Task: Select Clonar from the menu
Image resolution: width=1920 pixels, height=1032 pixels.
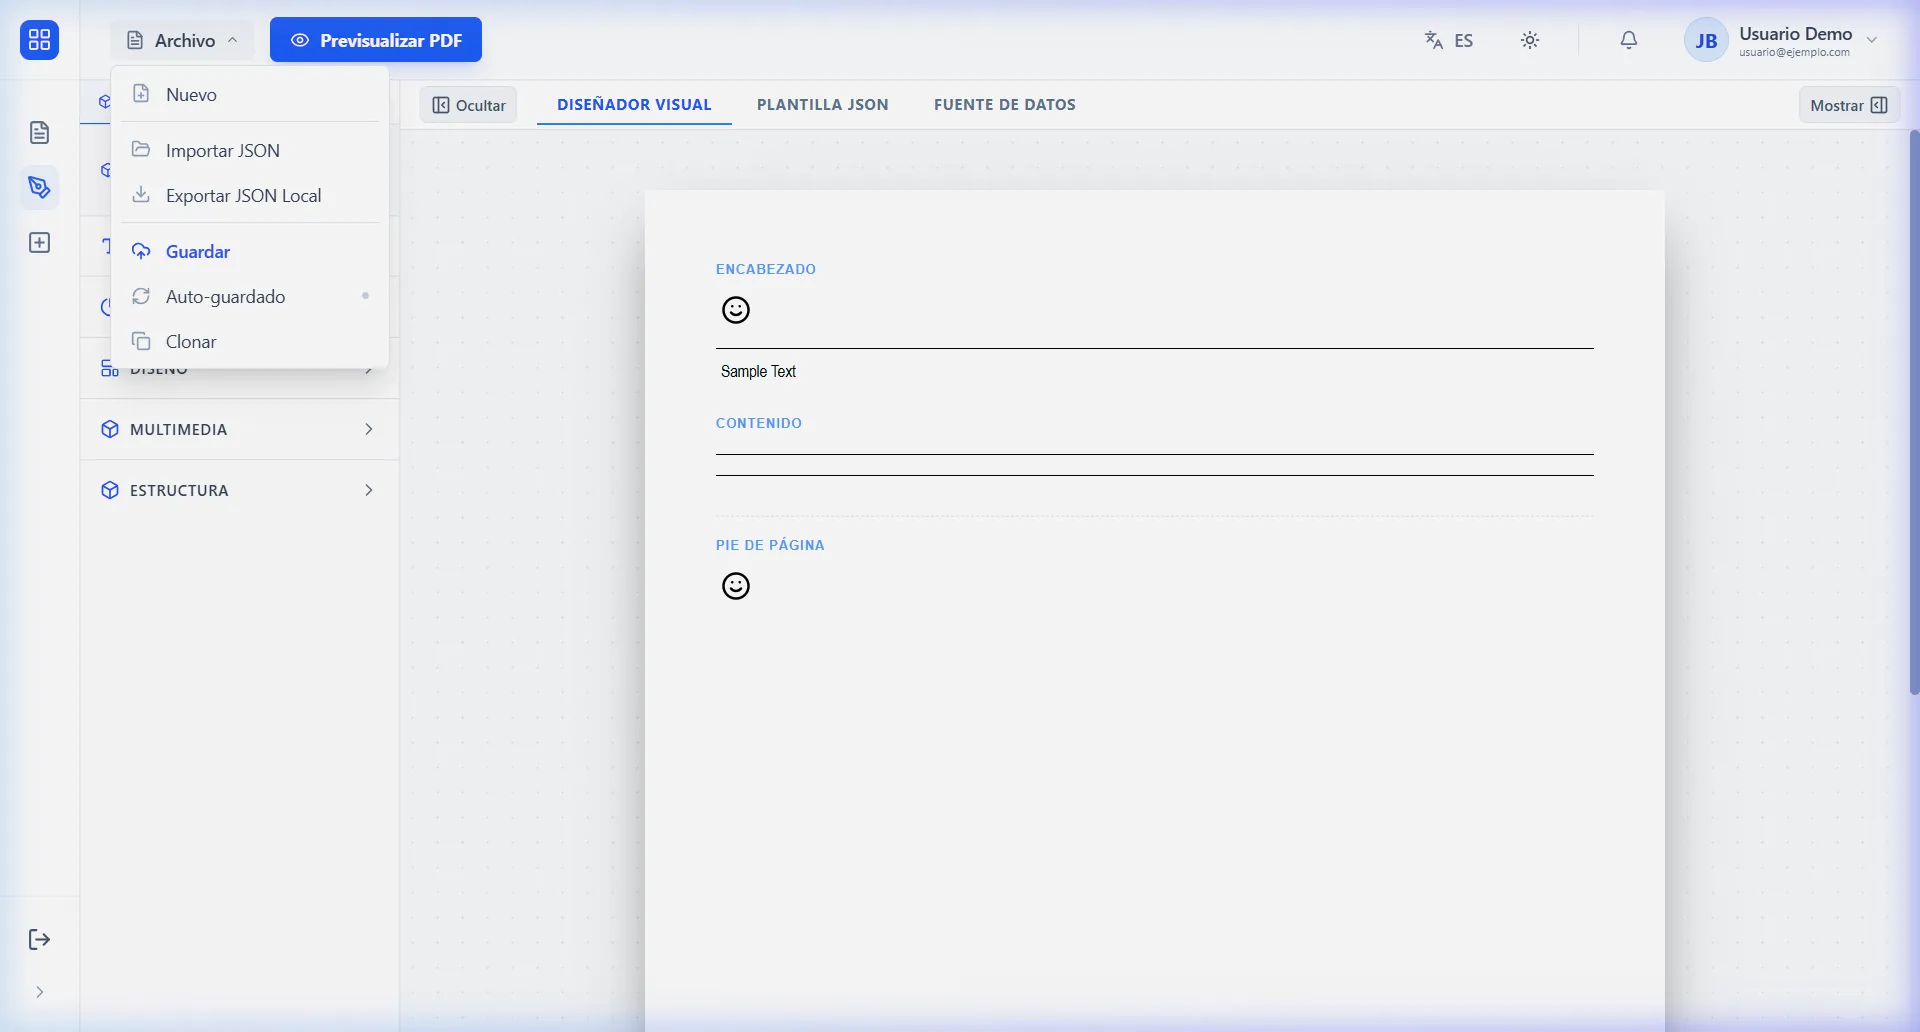Action: (x=250, y=341)
